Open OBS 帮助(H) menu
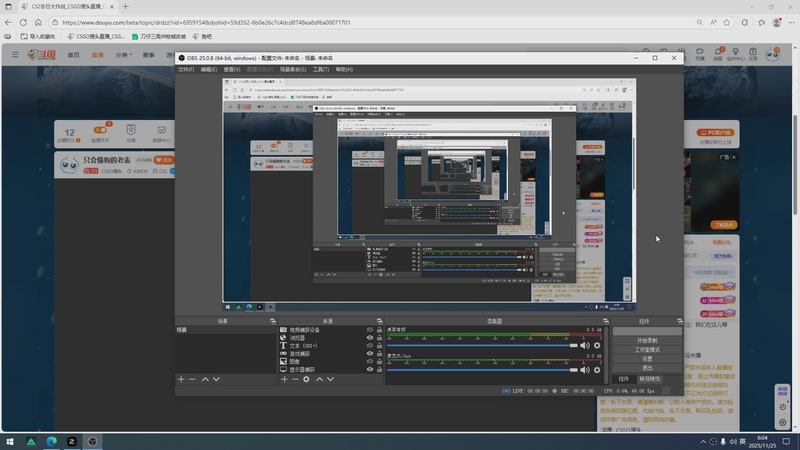This screenshot has width=800, height=450. [x=344, y=69]
